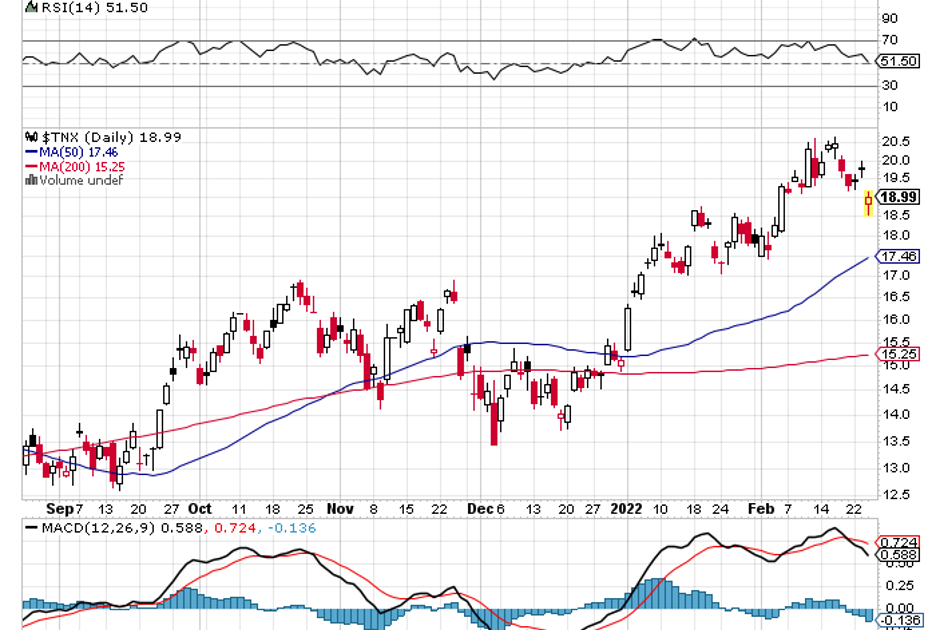Select the Oct label on date axis
This screenshot has width=936, height=630.
click(200, 507)
